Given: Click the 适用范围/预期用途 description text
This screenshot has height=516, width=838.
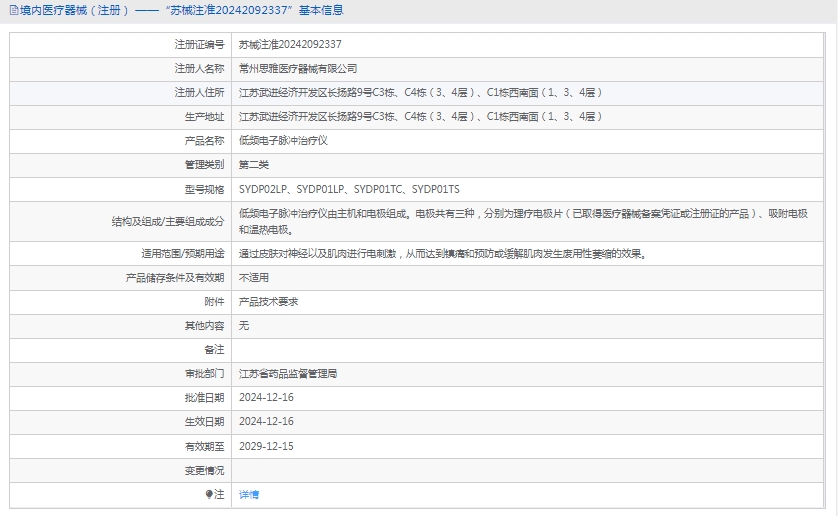Looking at the screenshot, I should pos(442,254).
